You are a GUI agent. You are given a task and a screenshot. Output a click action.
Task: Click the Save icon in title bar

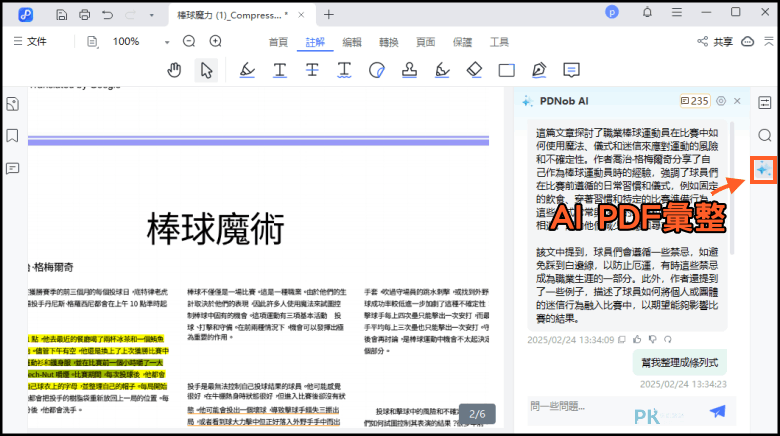coord(61,15)
